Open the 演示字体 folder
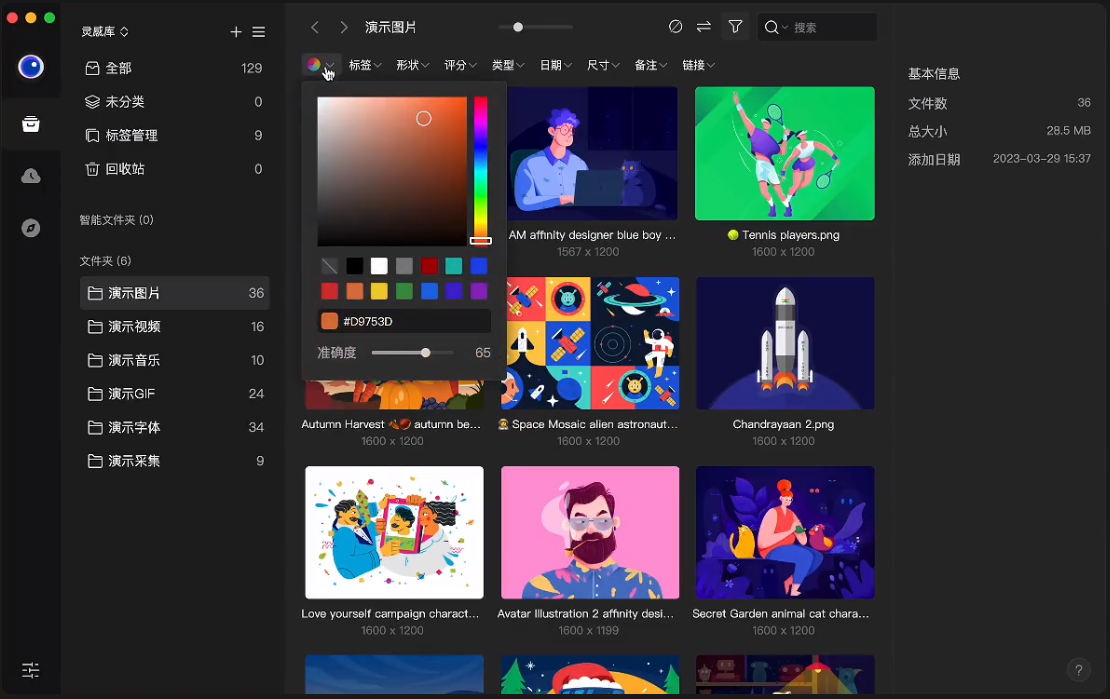 click(174, 428)
